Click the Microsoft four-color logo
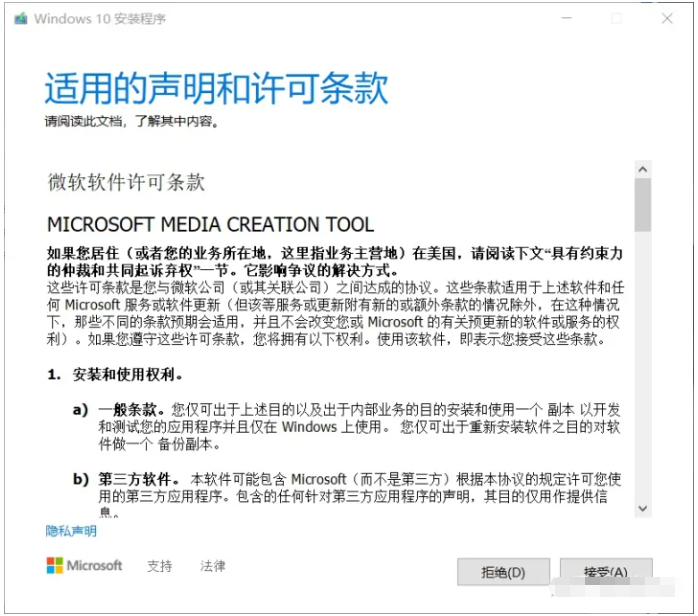Viewport: 698px width, 616px height. (x=55, y=565)
